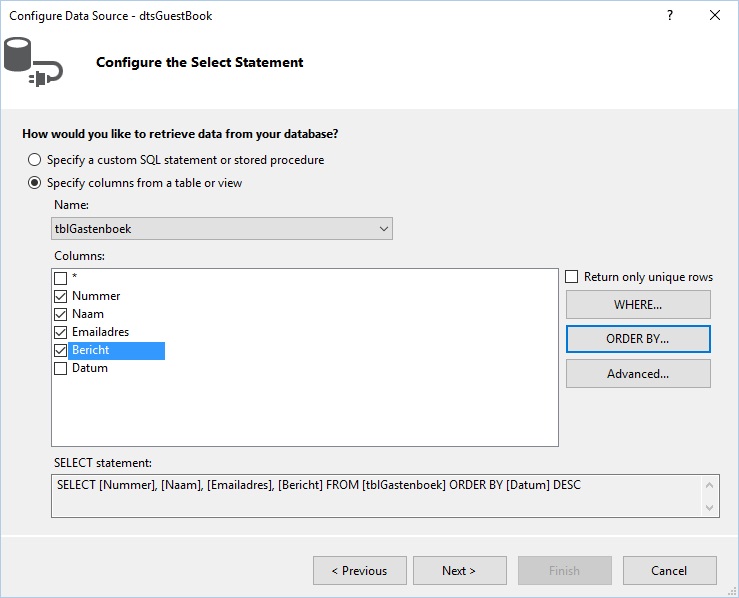
Task: Close the Configure Data Source dialog
Action: [x=714, y=15]
